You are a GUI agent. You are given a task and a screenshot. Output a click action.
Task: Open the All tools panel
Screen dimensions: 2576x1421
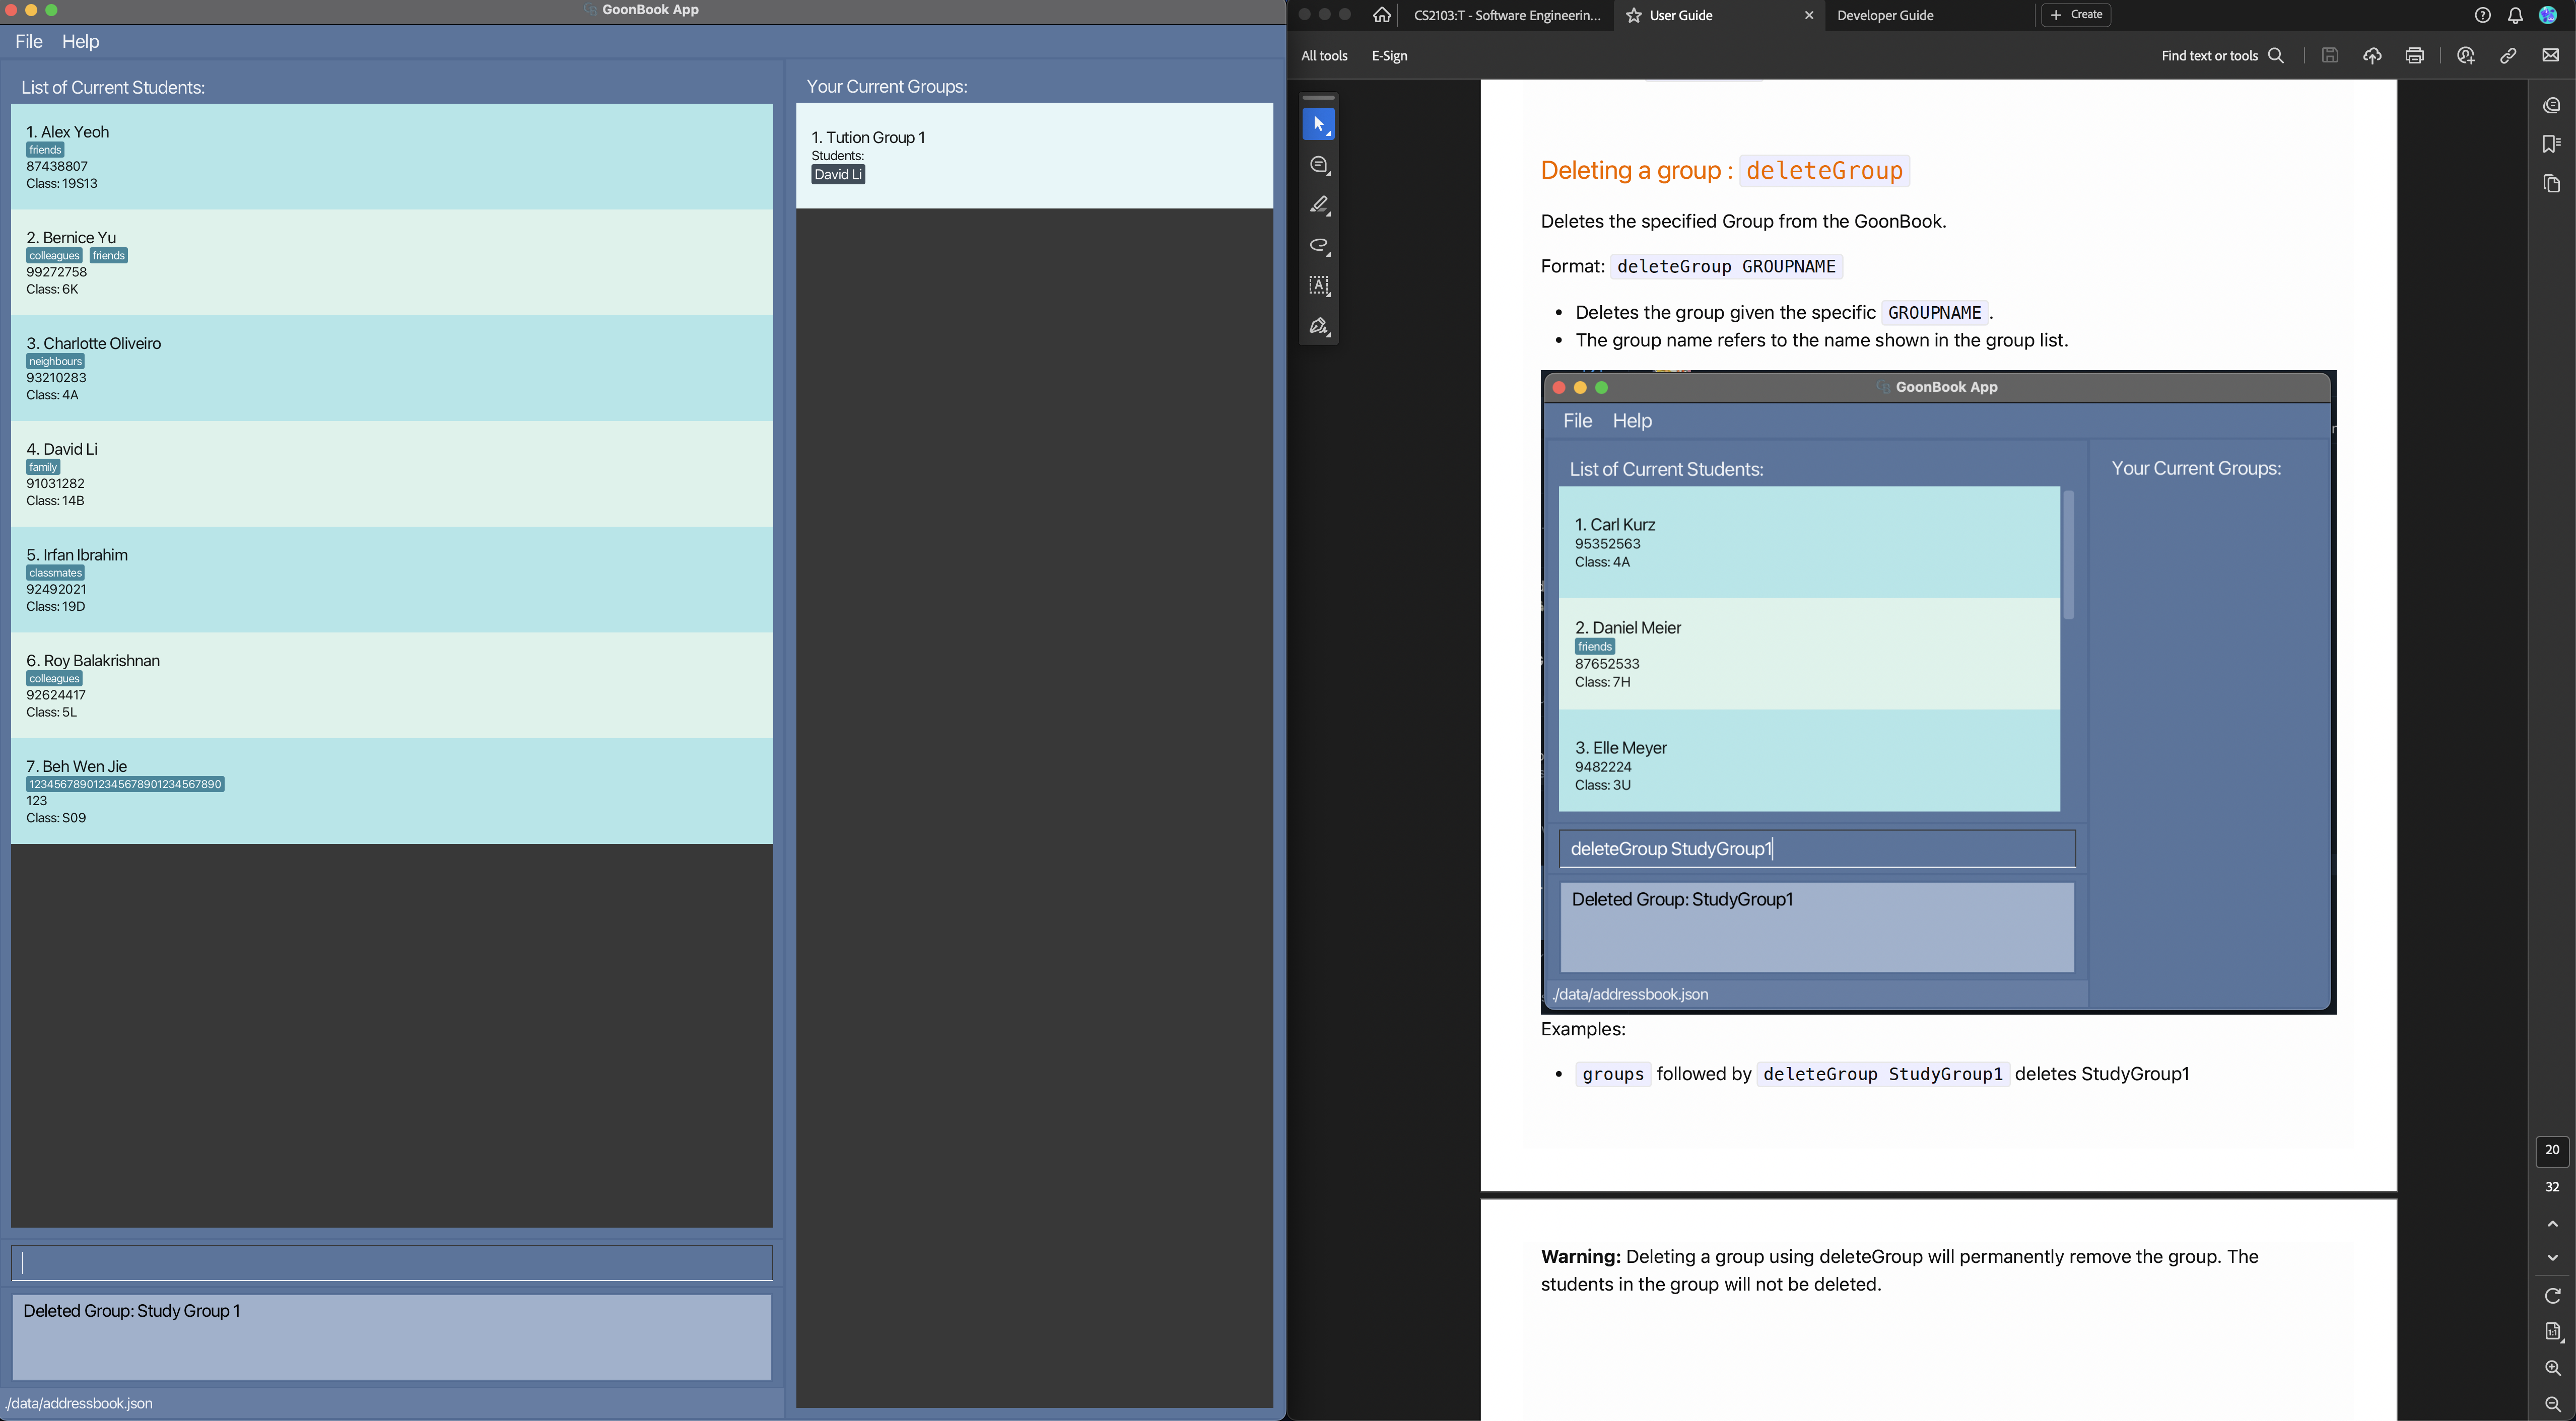1323,56
